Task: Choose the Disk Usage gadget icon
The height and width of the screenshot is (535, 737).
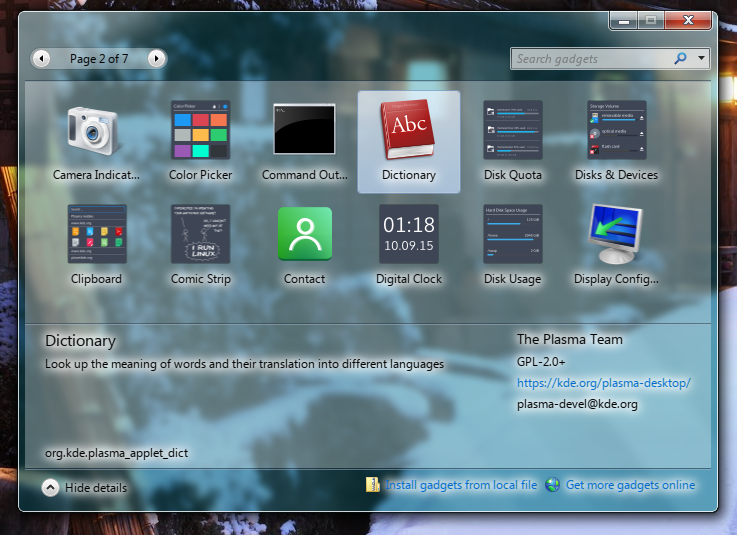Action: (513, 234)
